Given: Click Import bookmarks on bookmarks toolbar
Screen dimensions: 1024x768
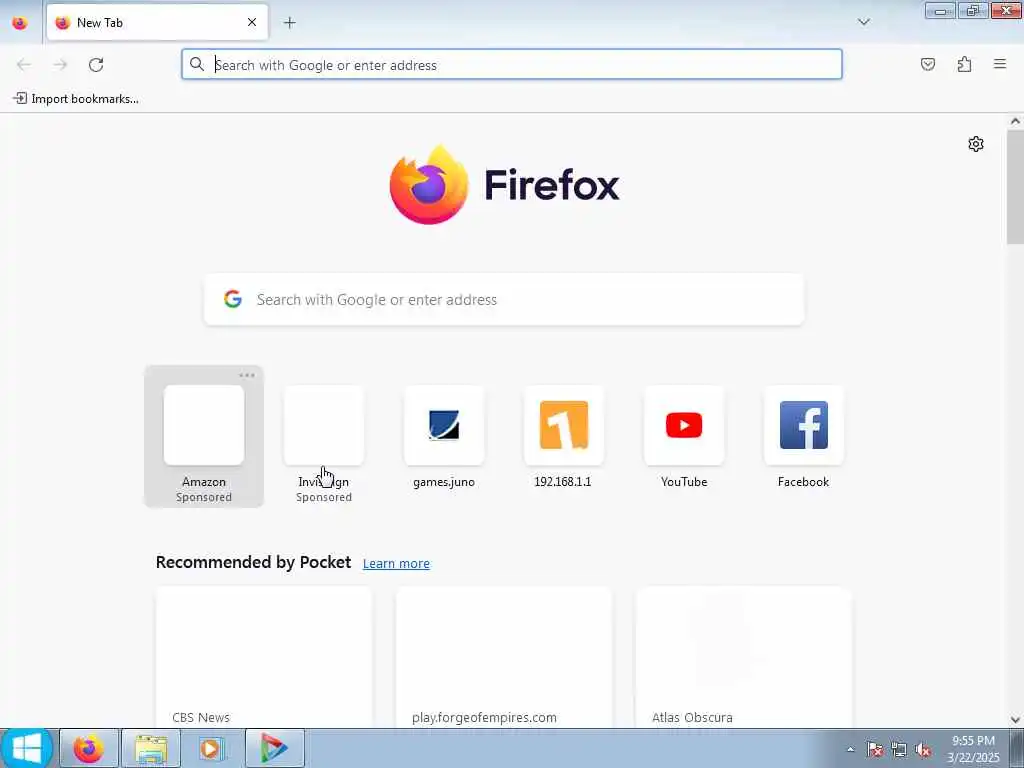Looking at the screenshot, I should 76,99.
